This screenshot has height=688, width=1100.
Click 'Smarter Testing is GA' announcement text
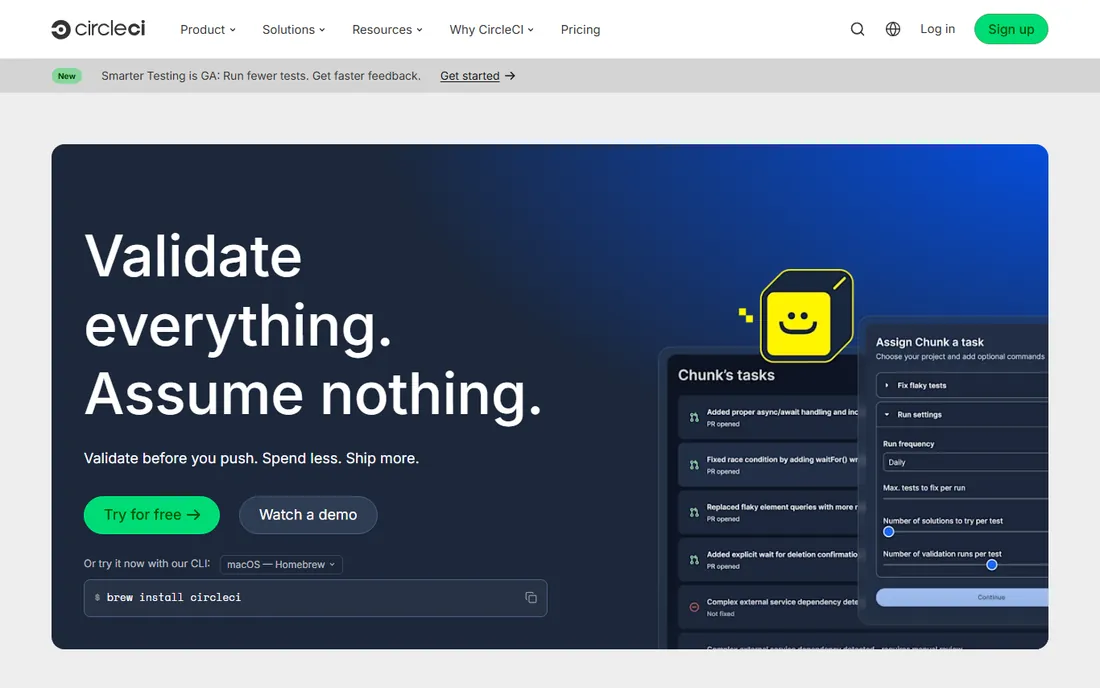coord(261,76)
